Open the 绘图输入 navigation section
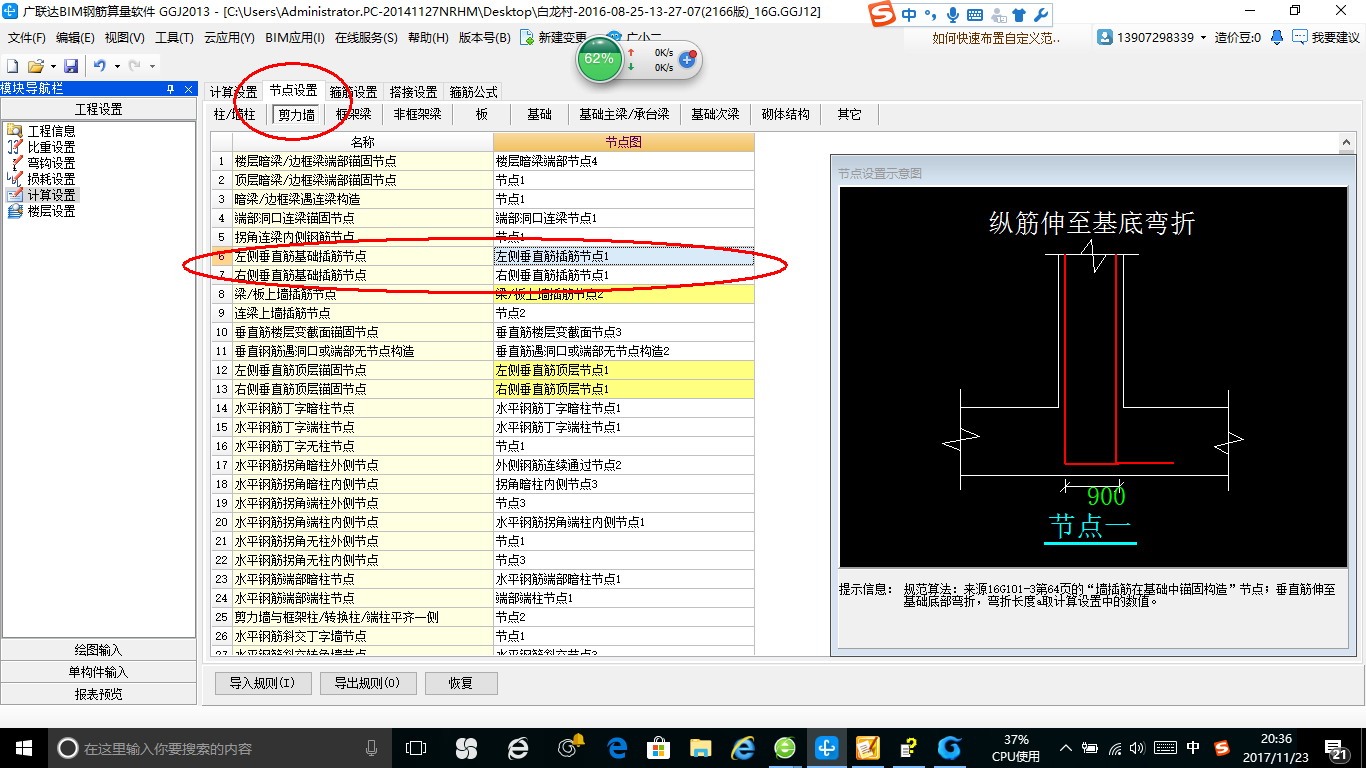The width and height of the screenshot is (1366, 768). (98, 650)
